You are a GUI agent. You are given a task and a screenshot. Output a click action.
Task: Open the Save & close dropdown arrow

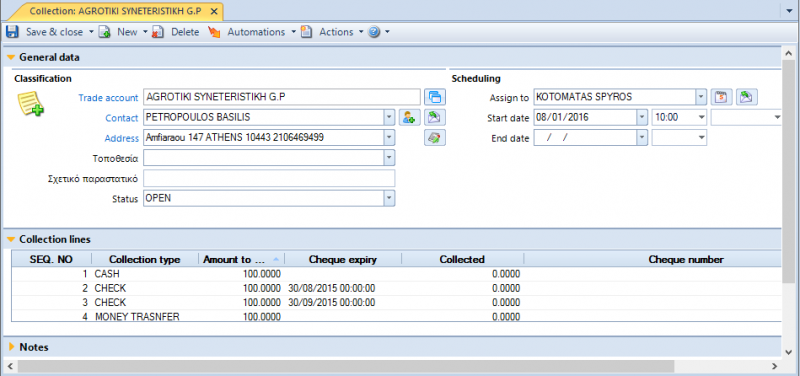tap(91, 32)
